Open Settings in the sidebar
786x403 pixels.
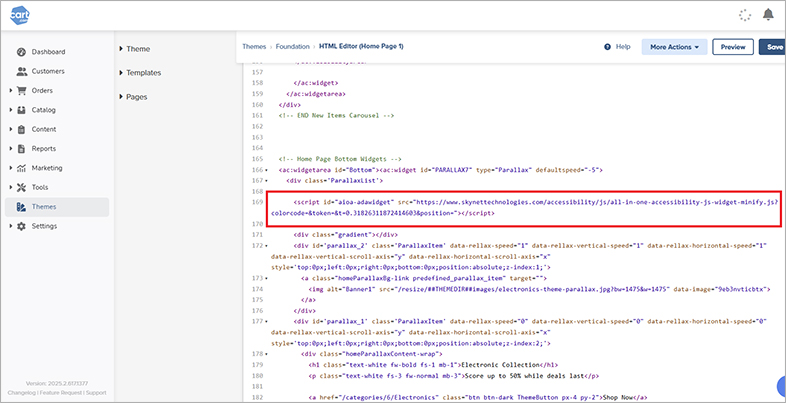(43, 226)
